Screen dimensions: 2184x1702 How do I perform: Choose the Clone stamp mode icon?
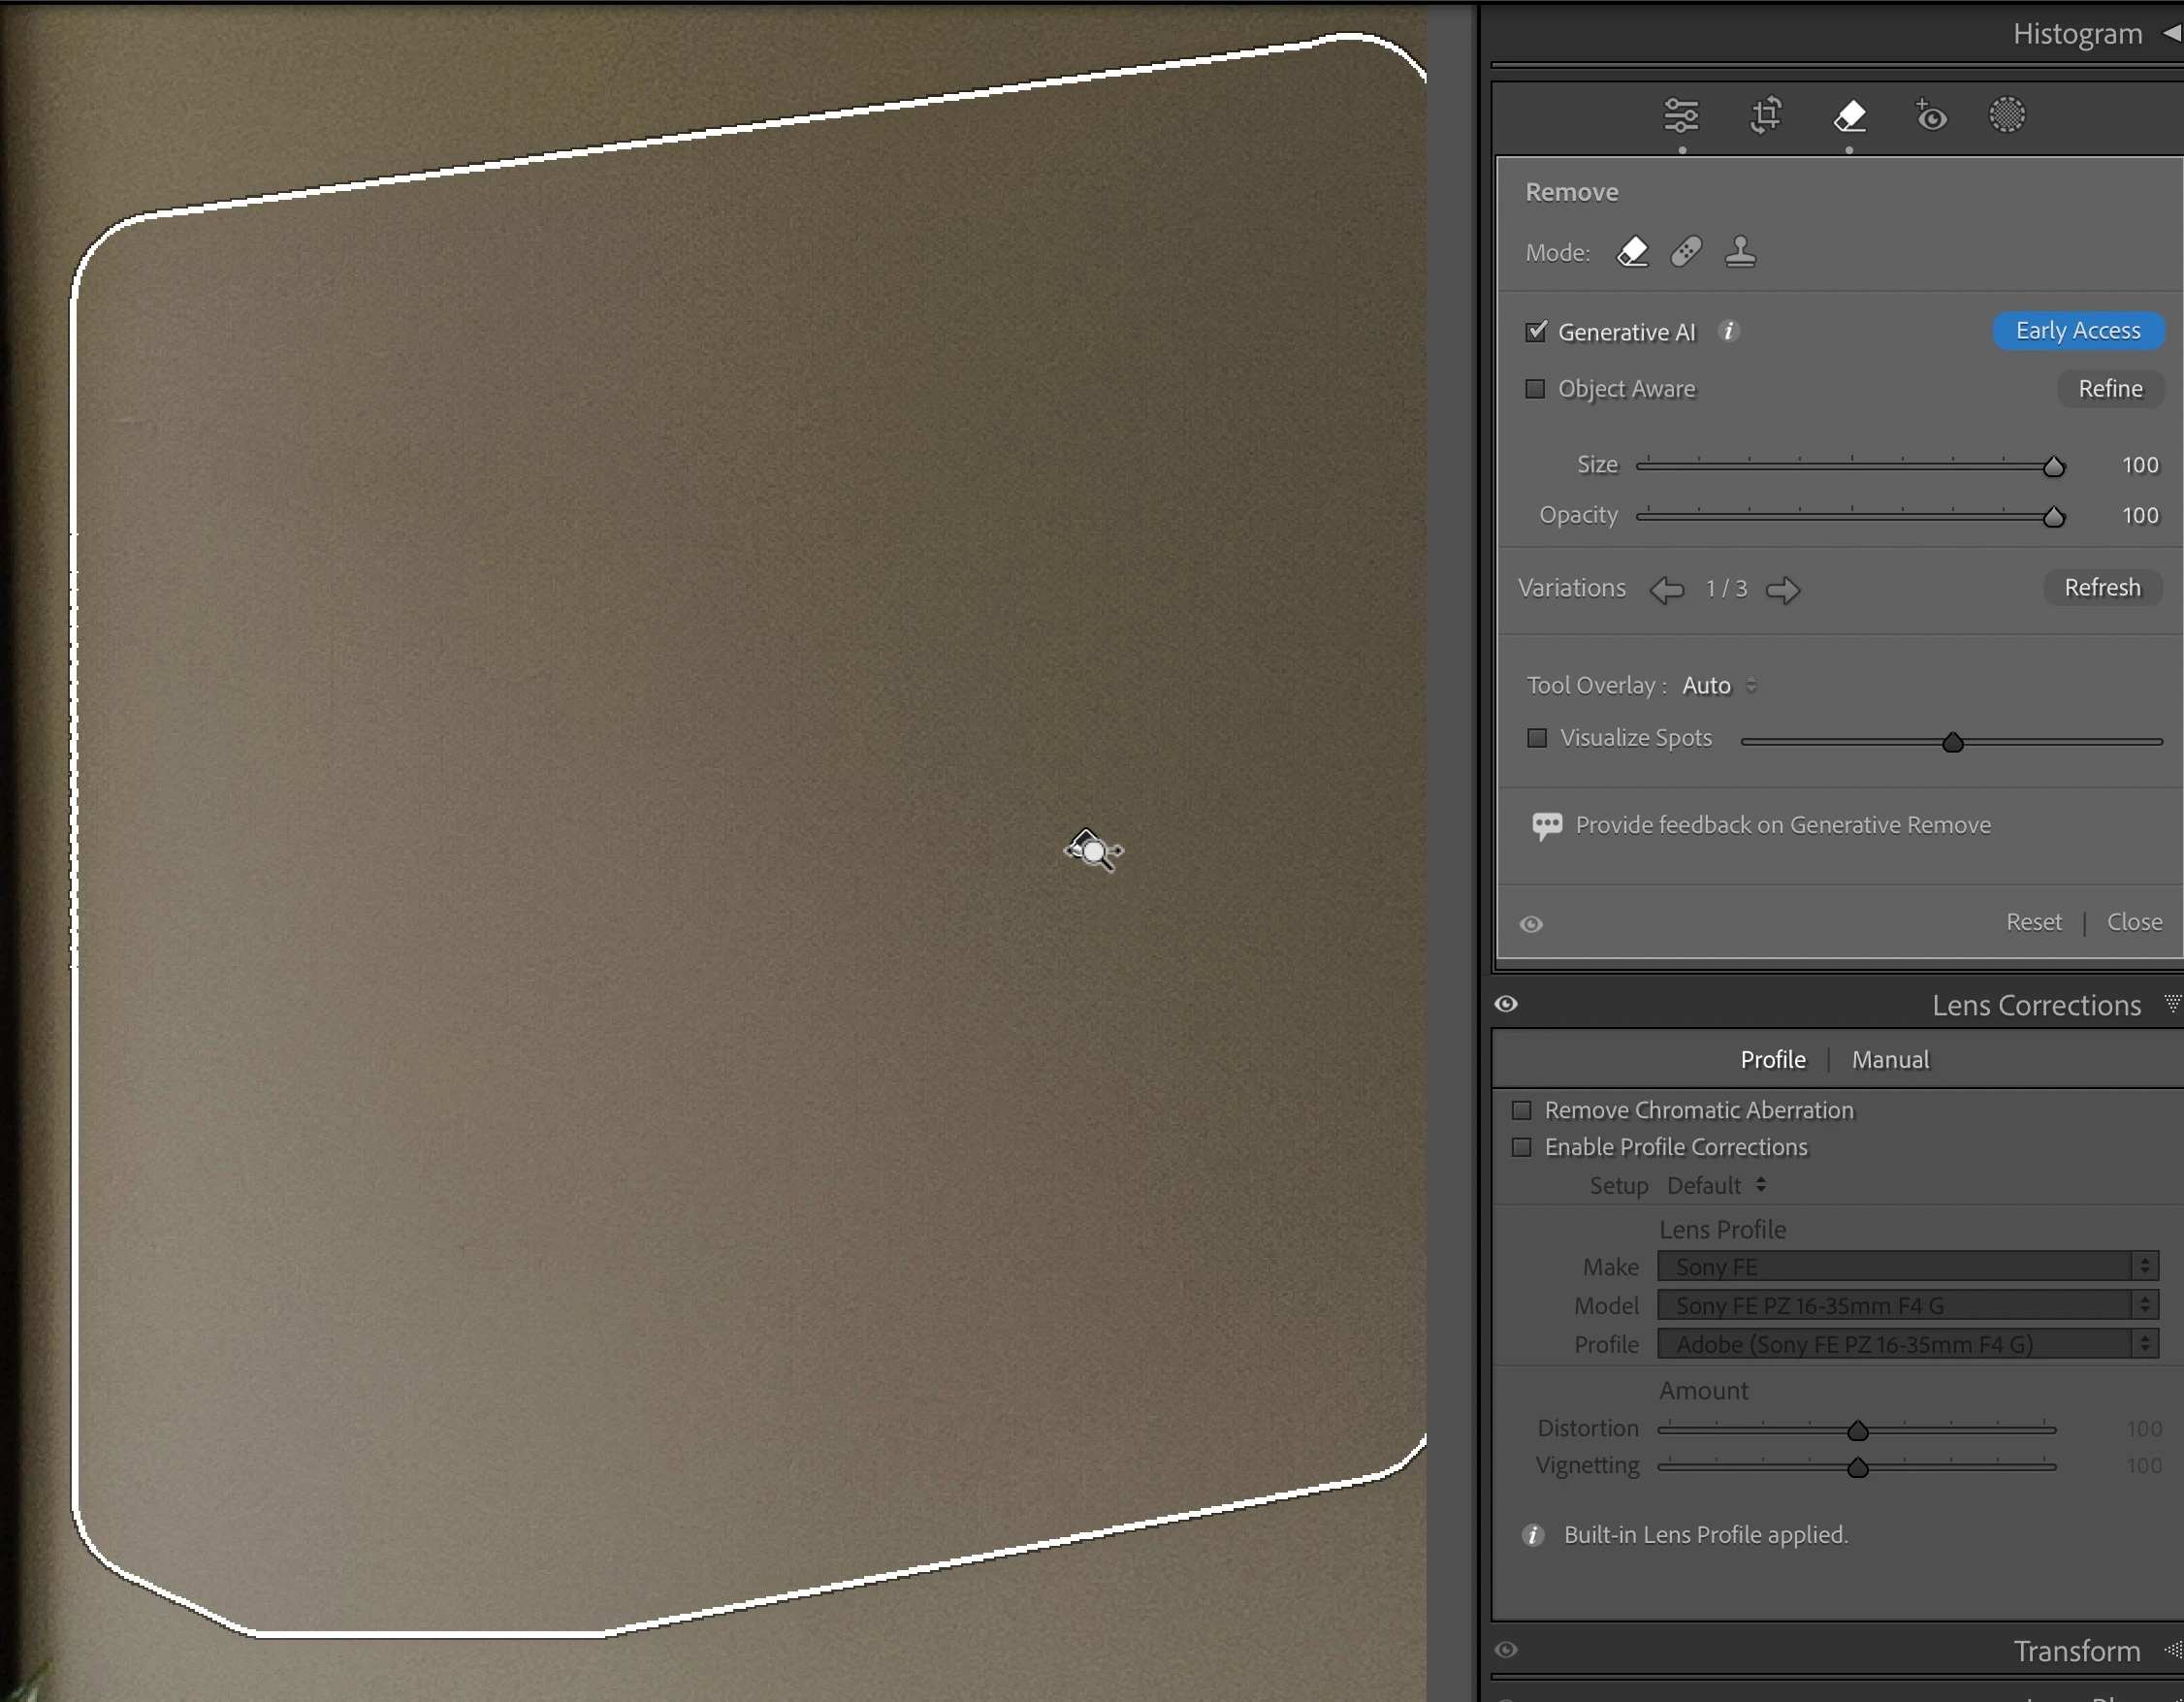coord(1740,252)
